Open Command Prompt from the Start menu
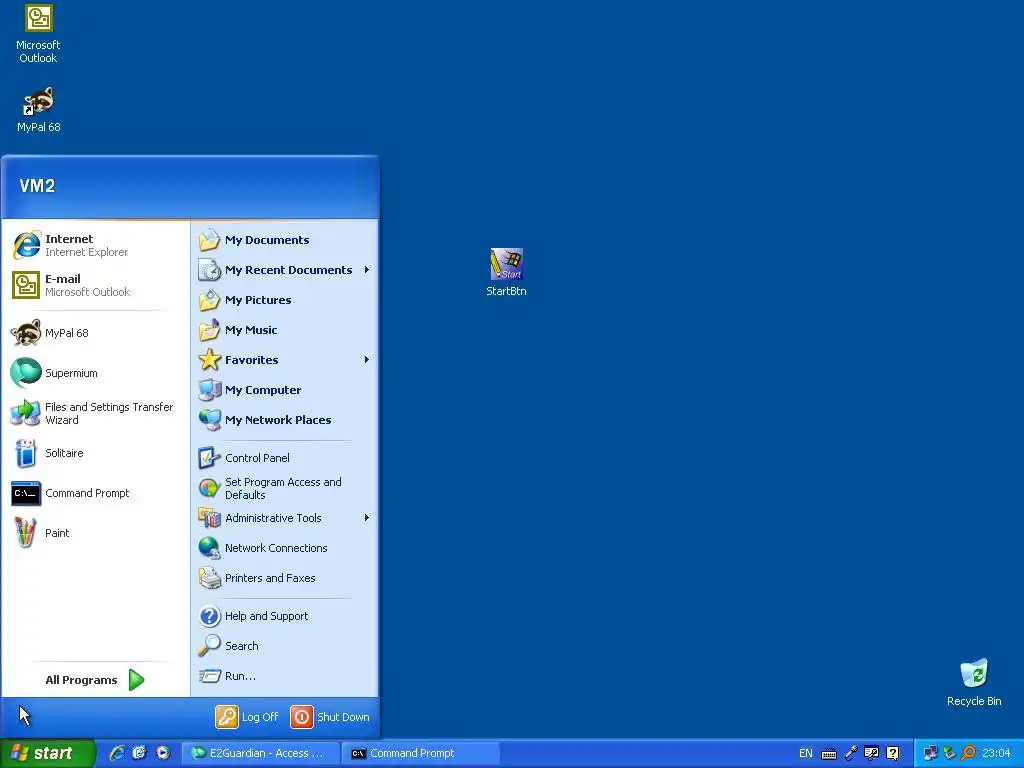 tap(95, 493)
